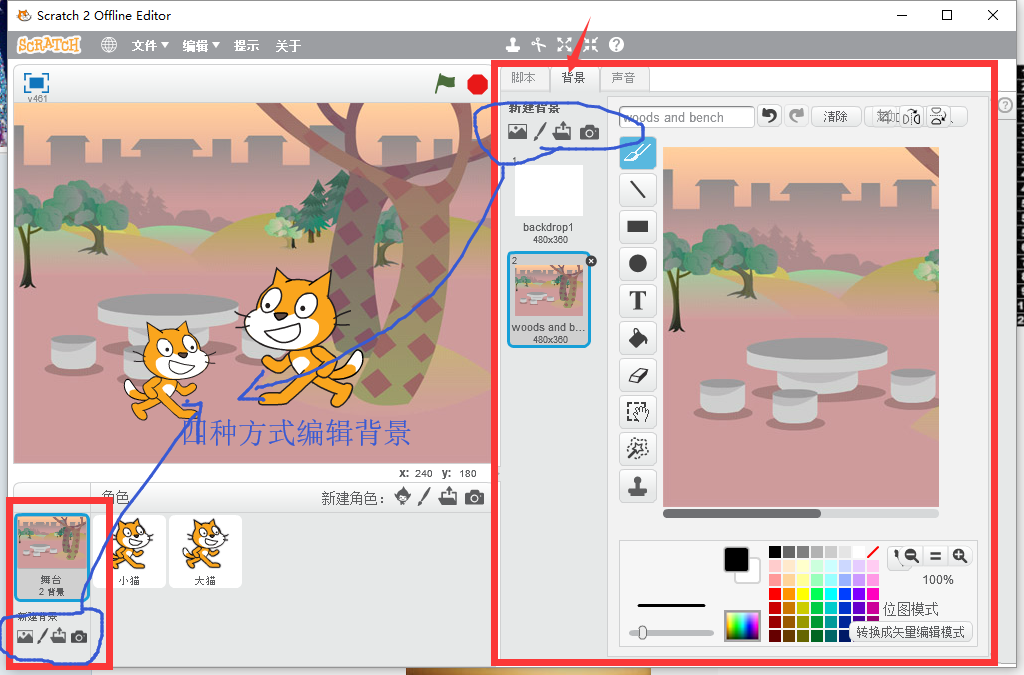Select the Text tool

637,300
